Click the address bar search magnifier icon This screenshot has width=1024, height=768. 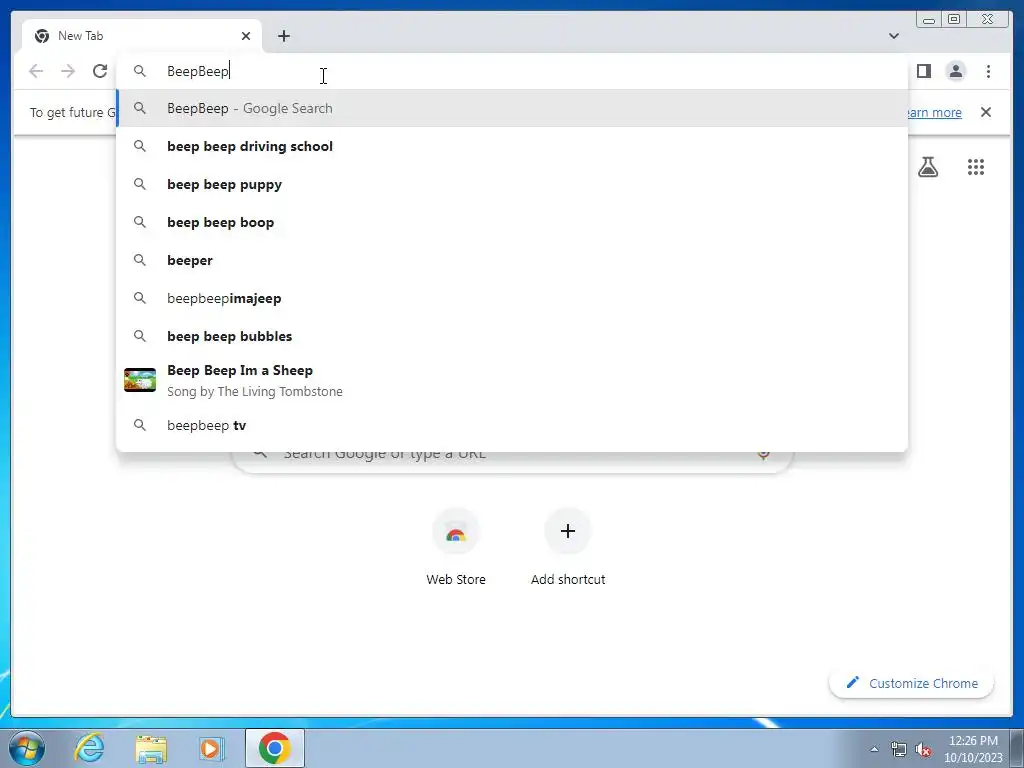[140, 71]
